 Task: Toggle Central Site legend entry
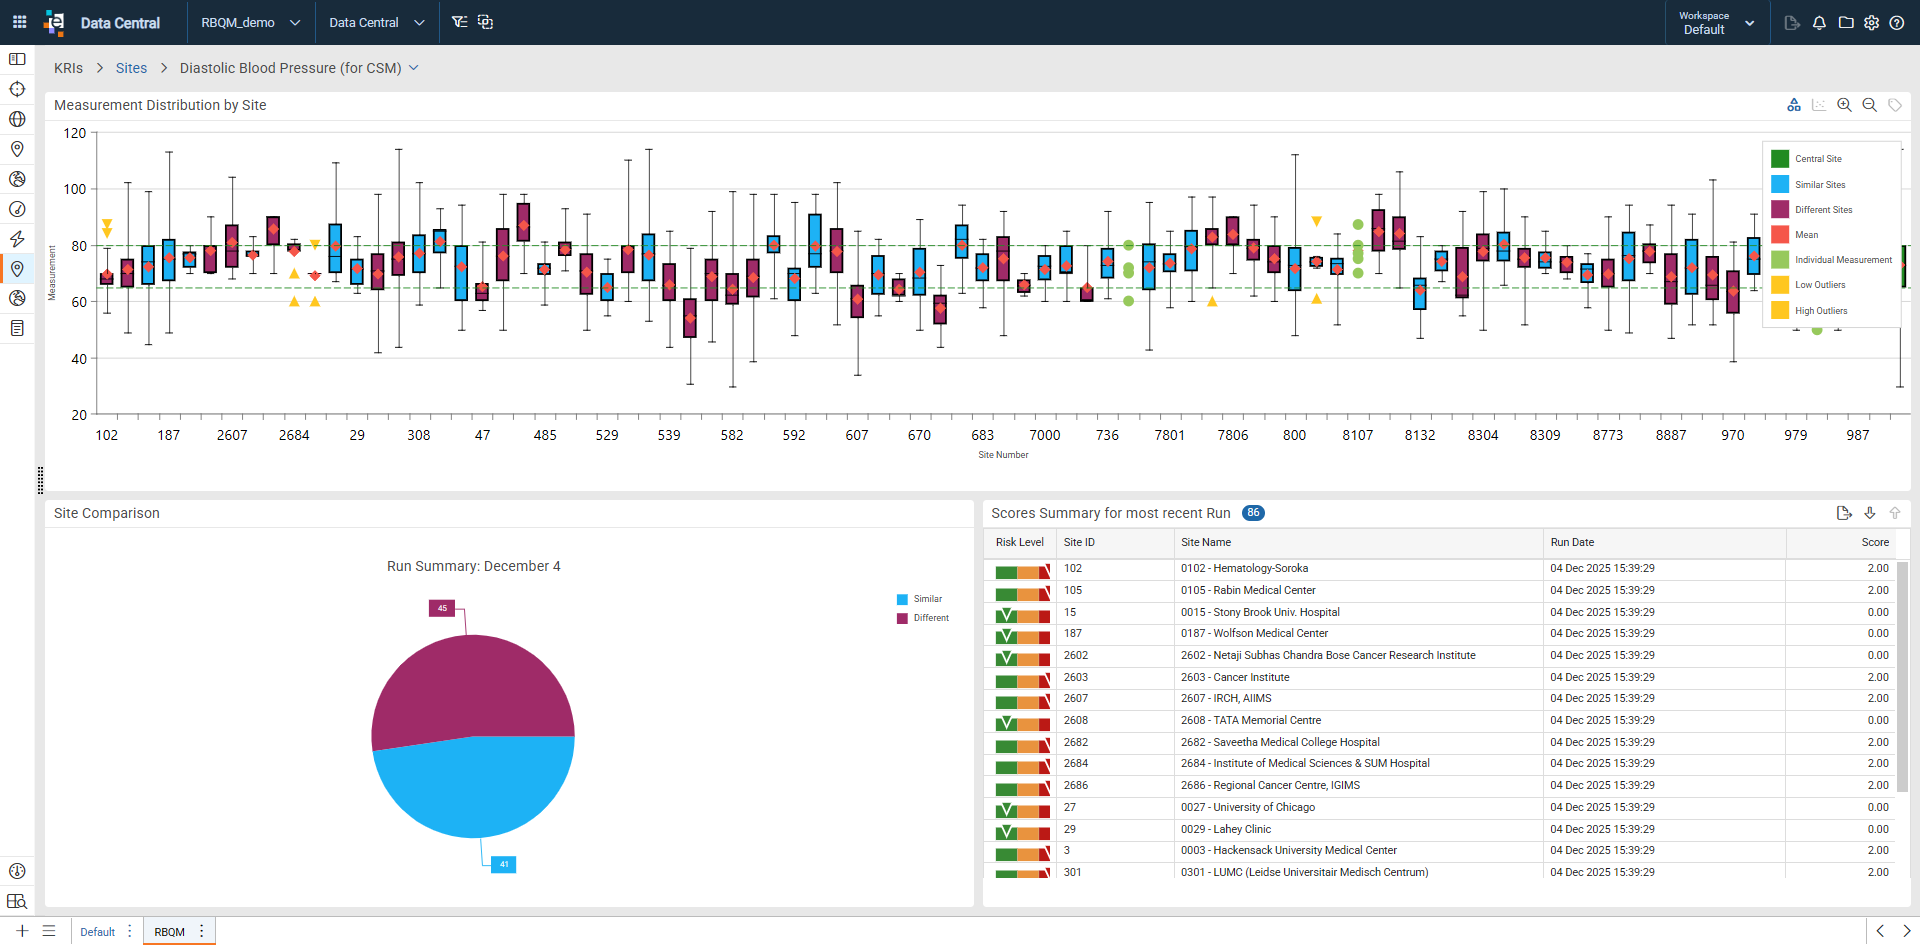[1807, 159]
